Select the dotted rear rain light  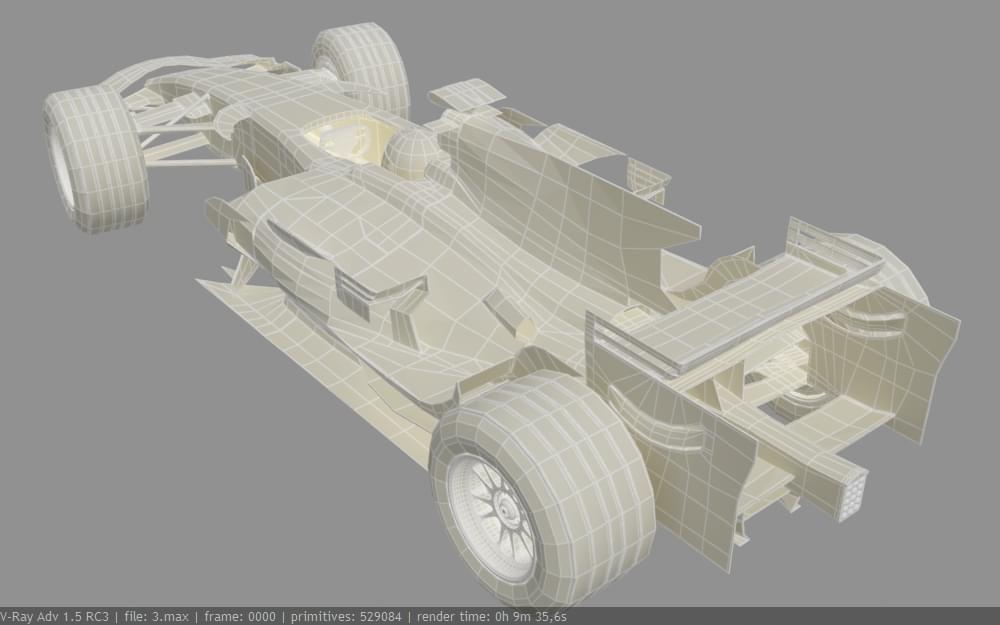point(849,494)
